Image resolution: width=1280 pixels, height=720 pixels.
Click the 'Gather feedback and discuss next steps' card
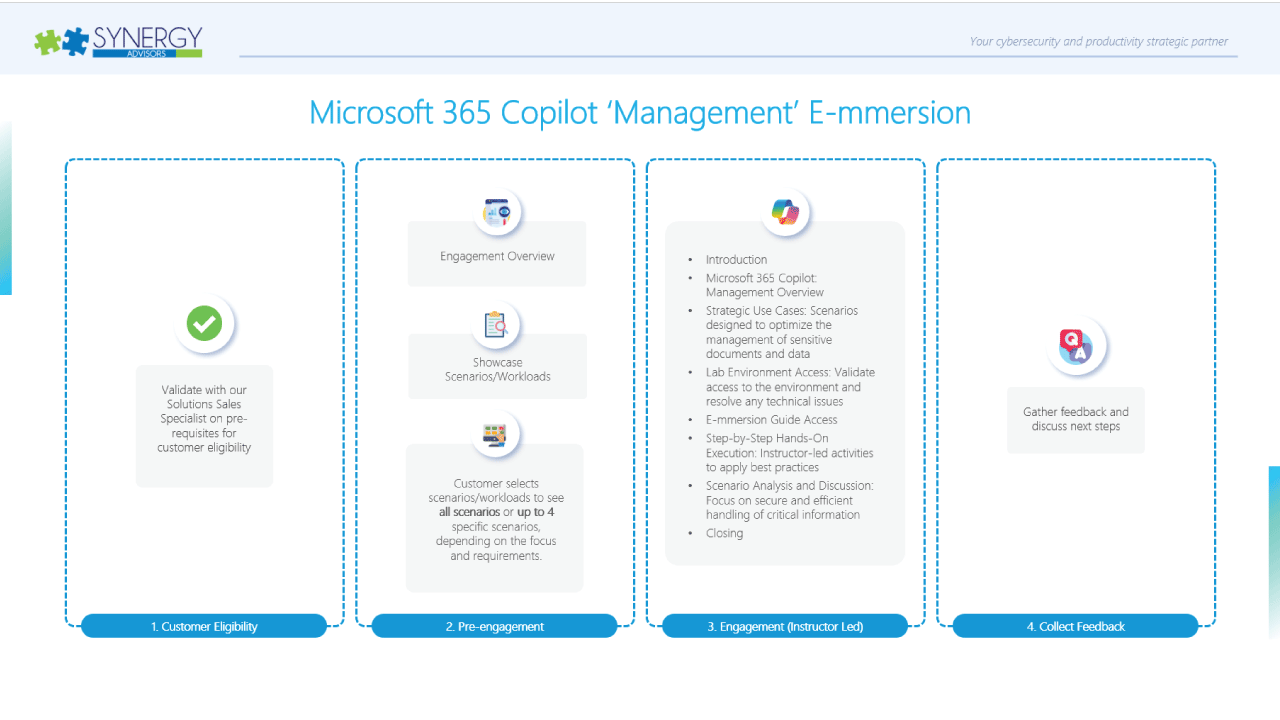pos(1076,420)
